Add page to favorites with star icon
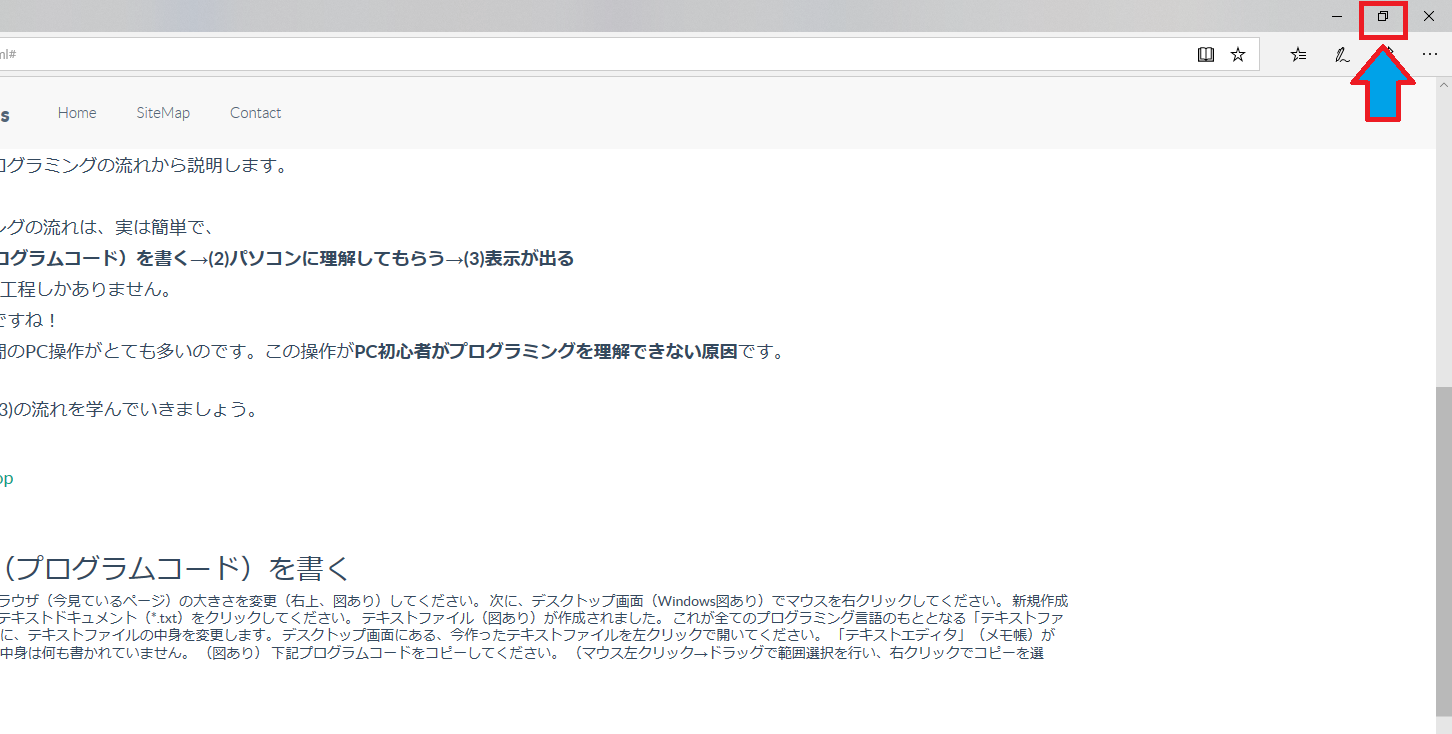The height and width of the screenshot is (734, 1452). tap(1238, 55)
